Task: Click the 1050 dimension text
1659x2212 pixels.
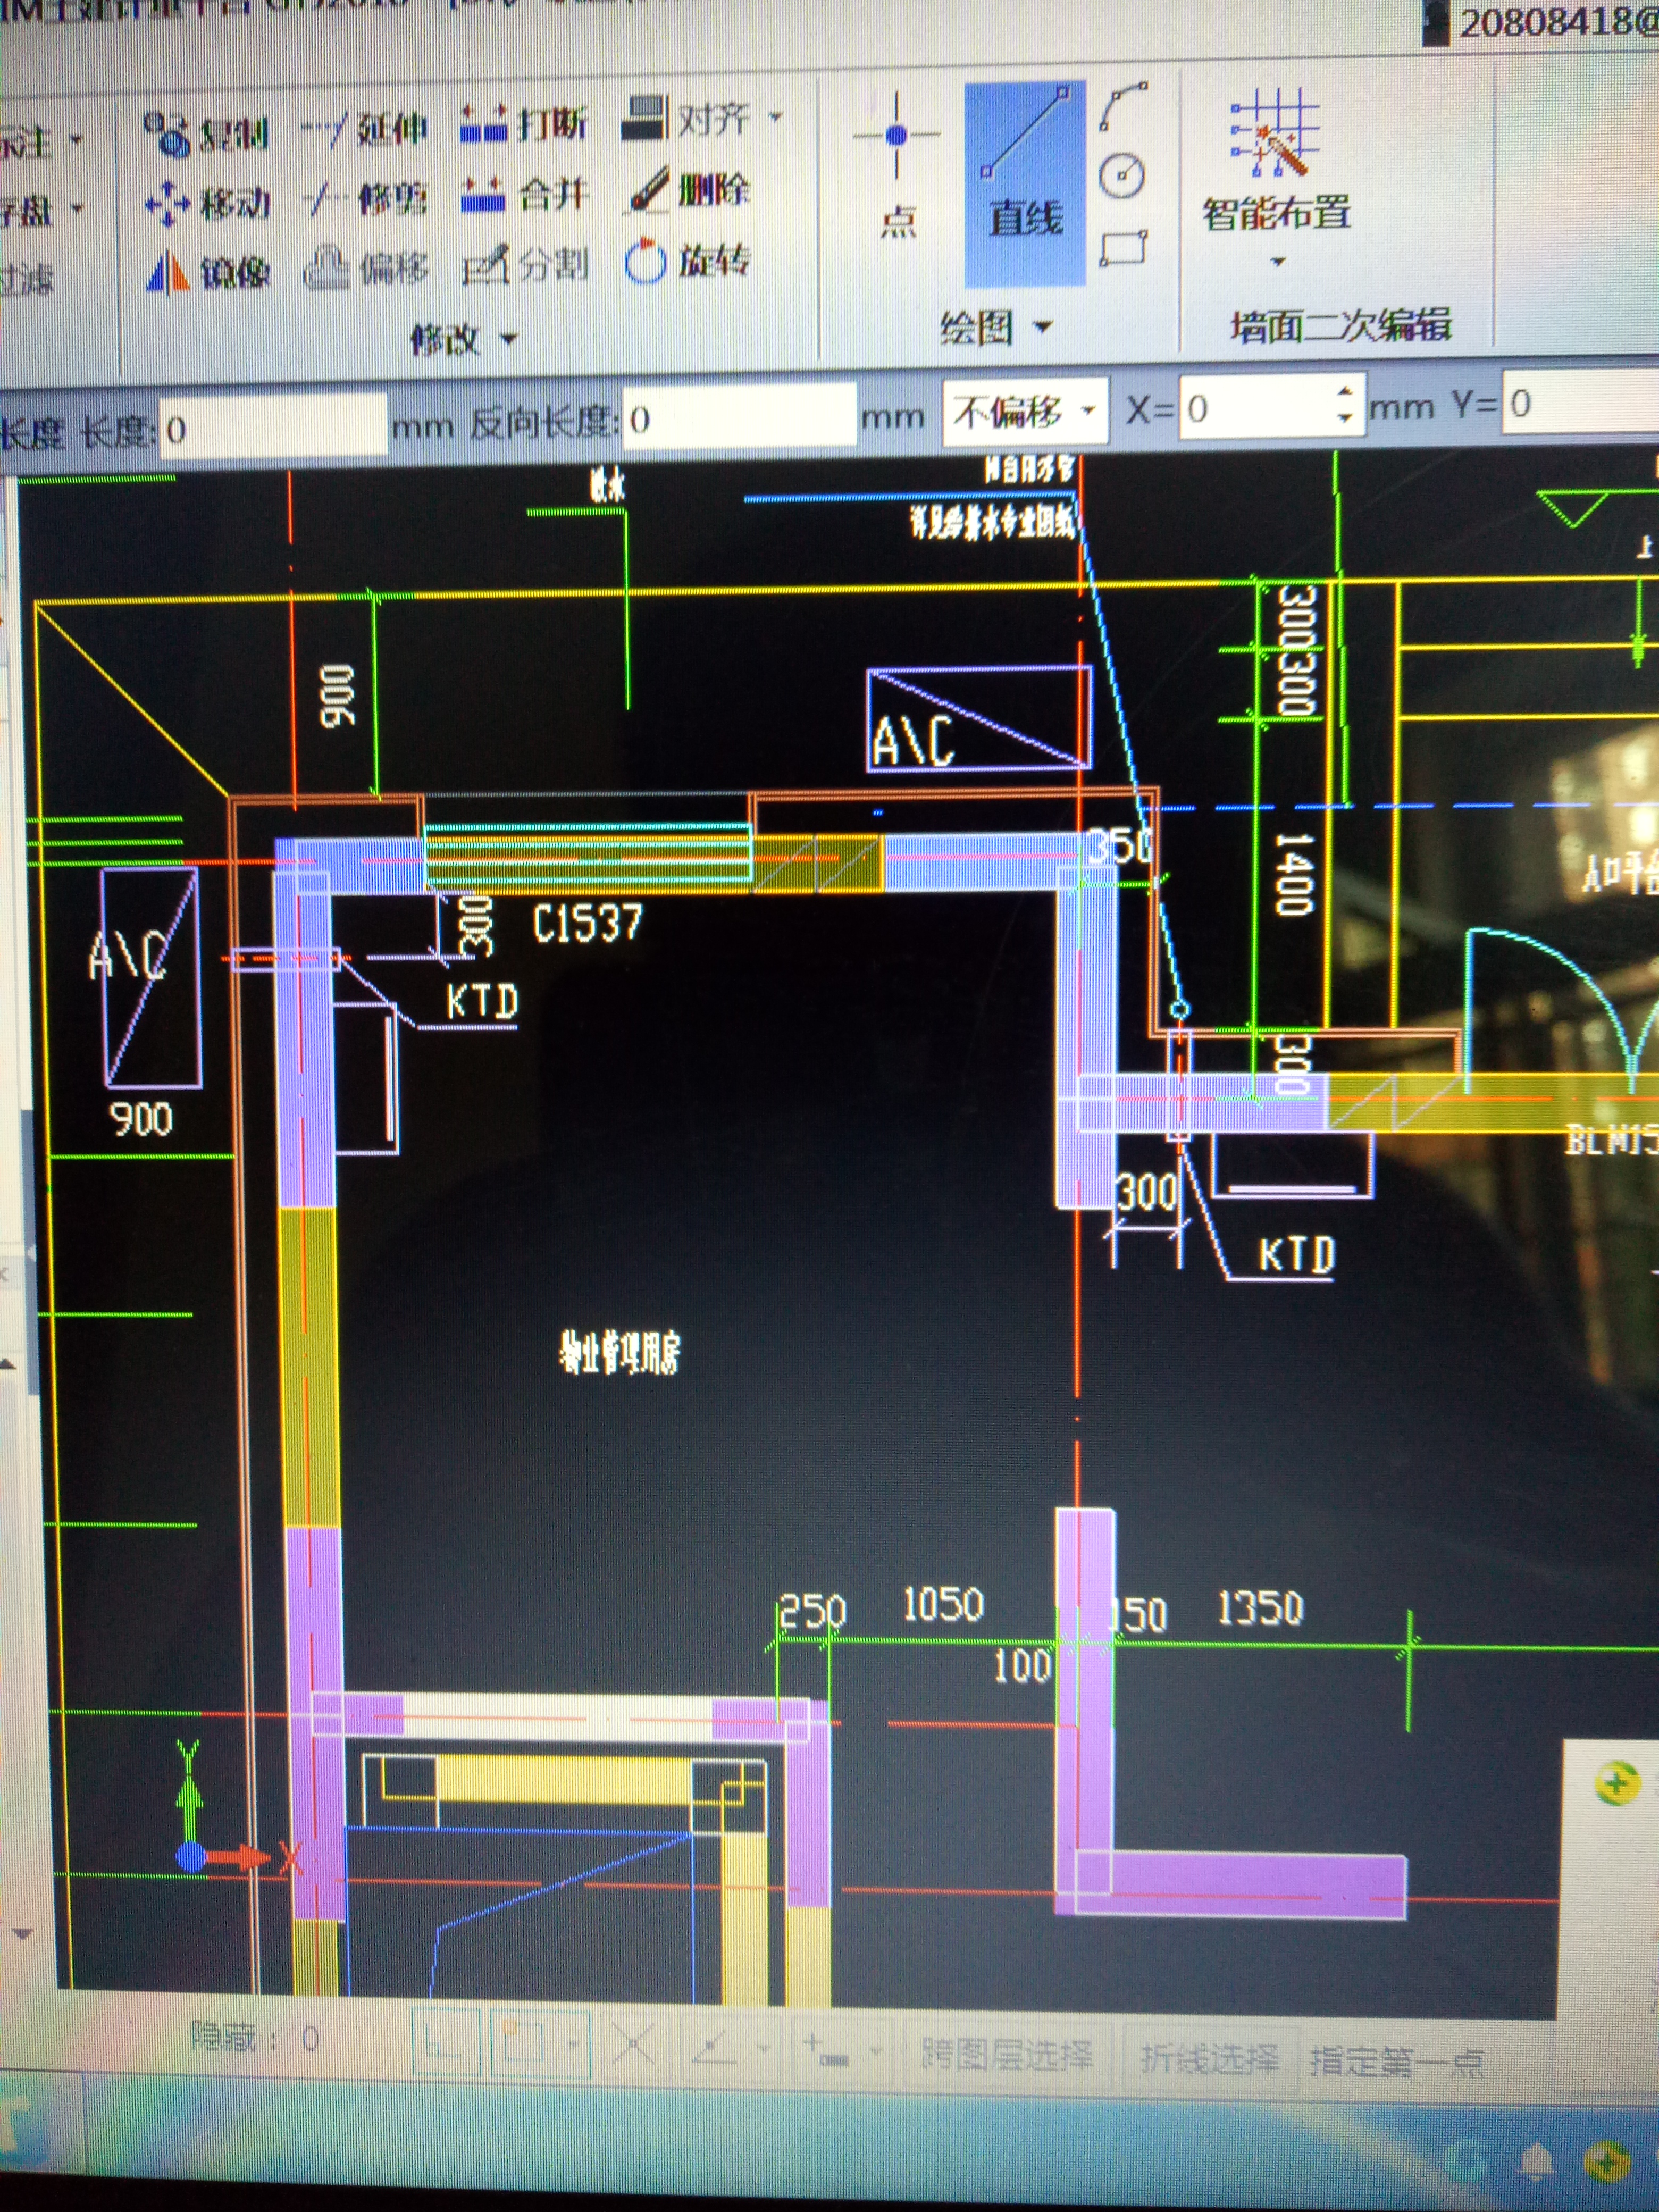Action: [943, 1605]
